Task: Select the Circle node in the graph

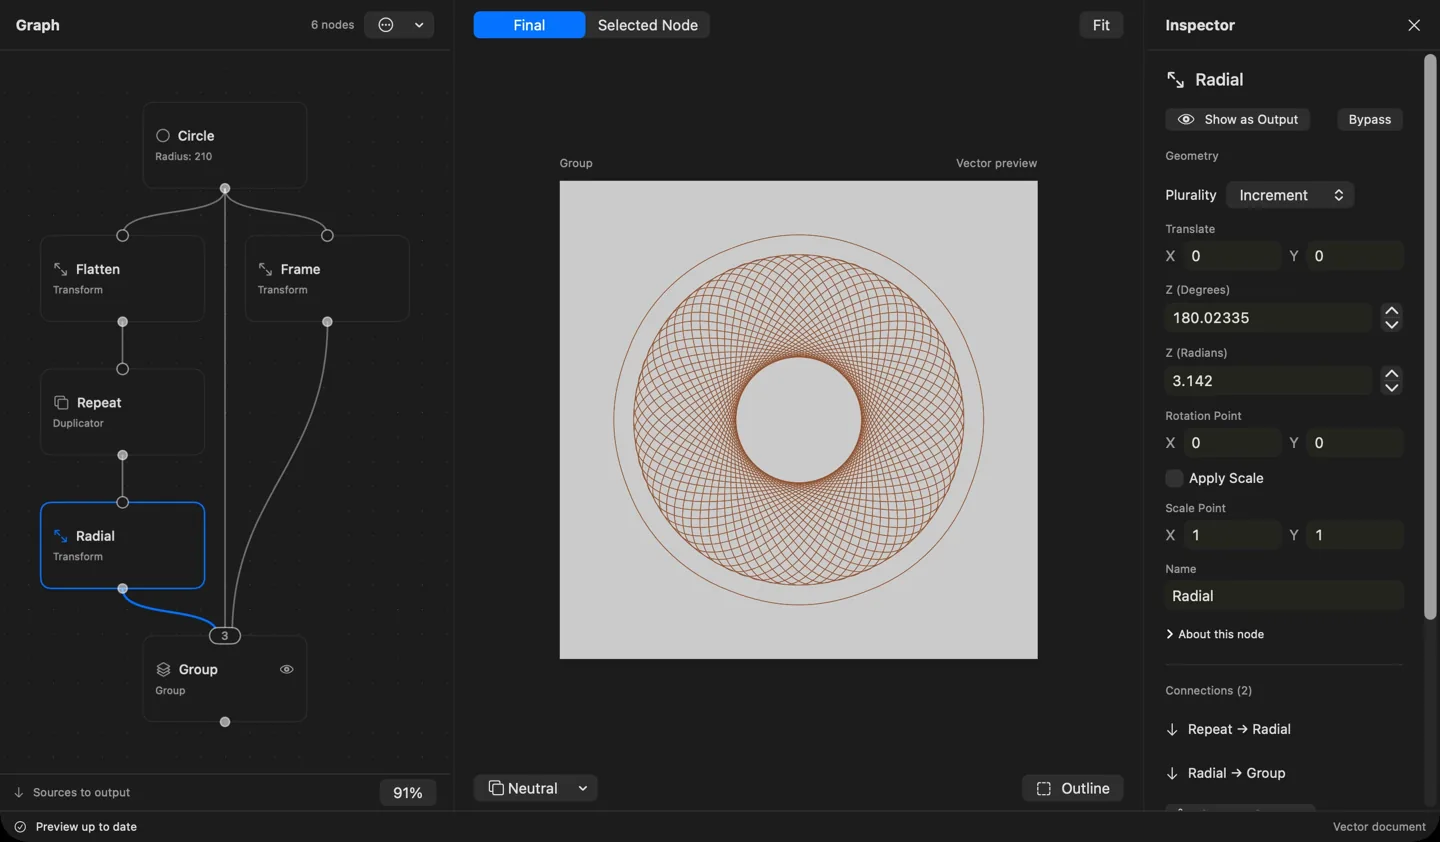Action: click(225, 145)
